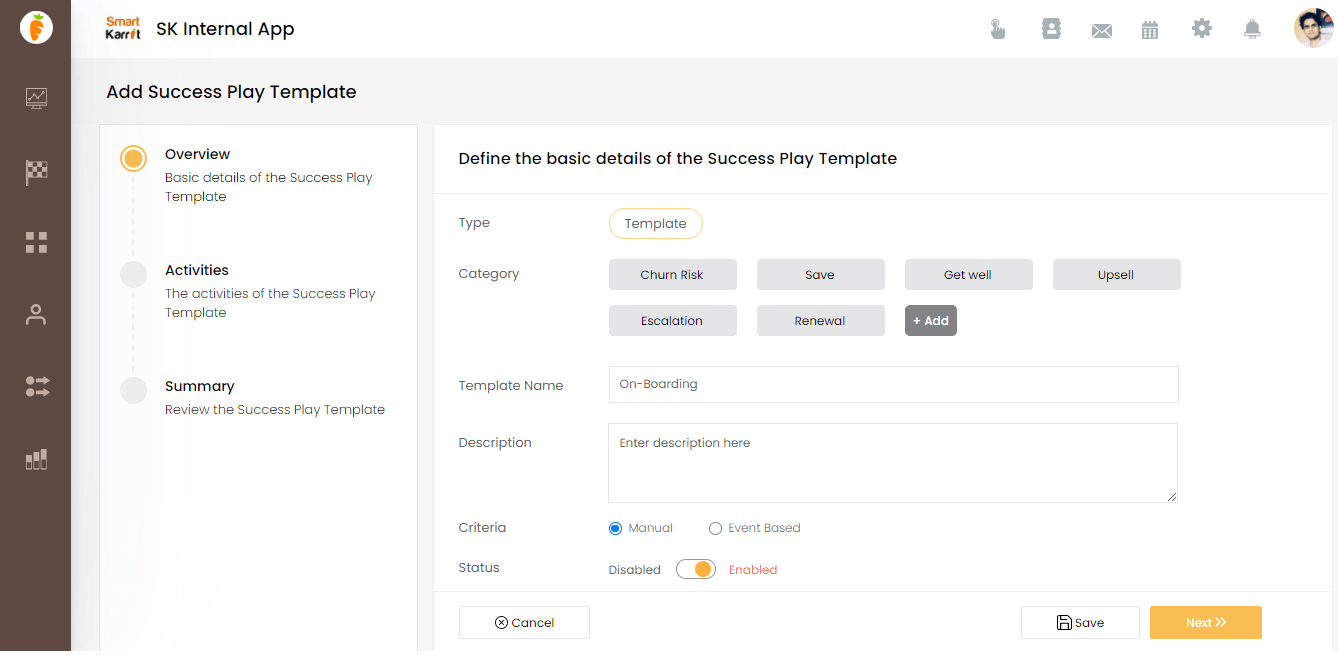
Task: Open the workflow arrows icon in sidebar
Action: pyautogui.click(x=36, y=387)
